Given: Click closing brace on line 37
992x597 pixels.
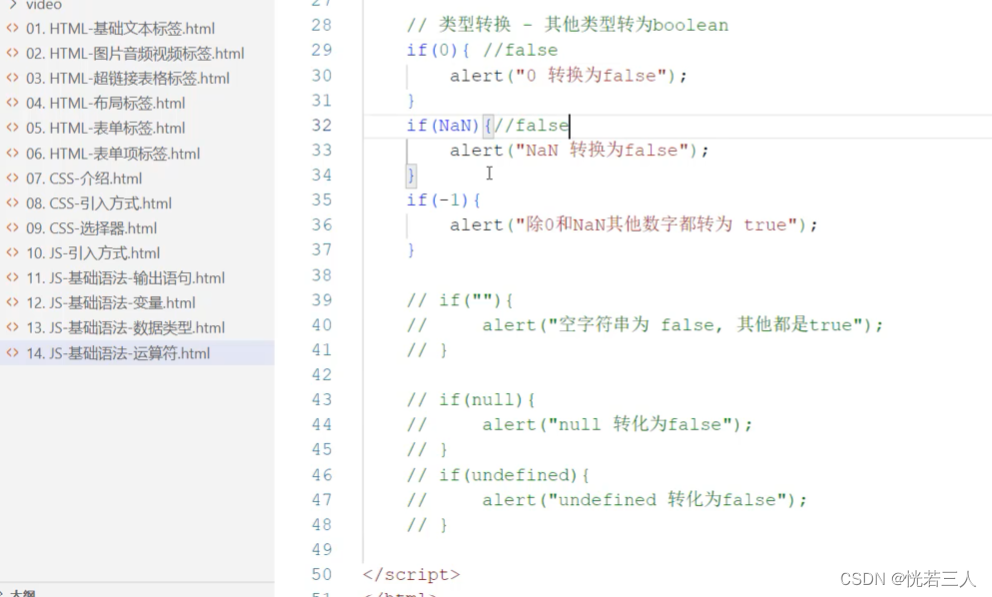Looking at the screenshot, I should 411,250.
